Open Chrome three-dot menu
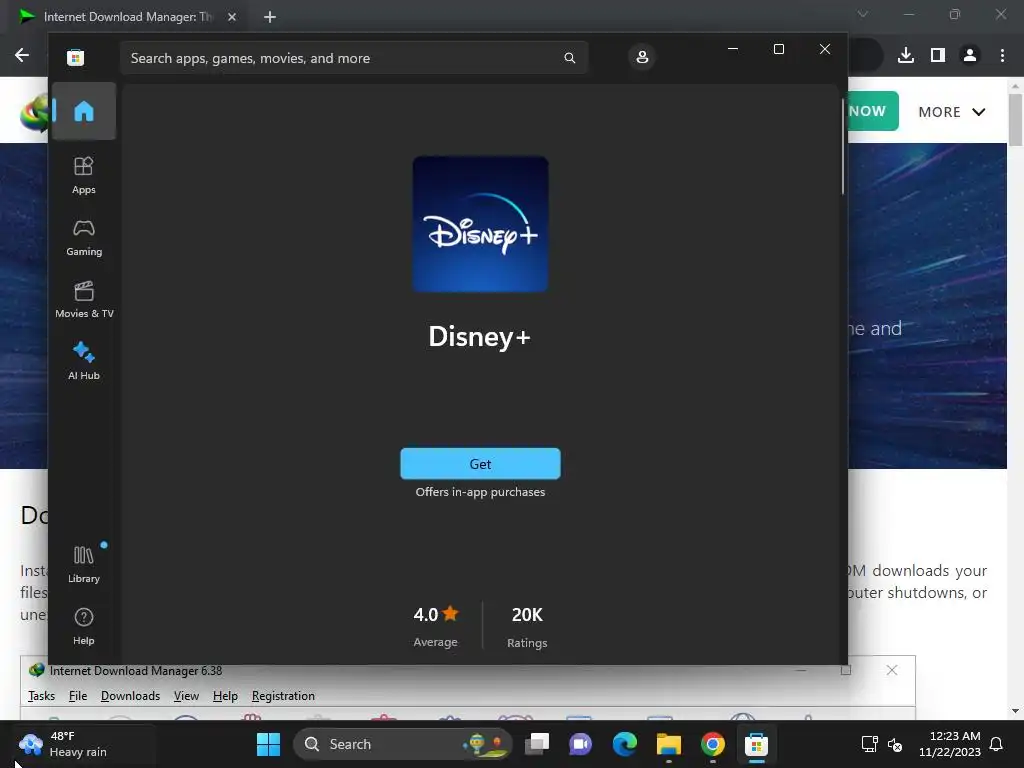 point(1002,55)
